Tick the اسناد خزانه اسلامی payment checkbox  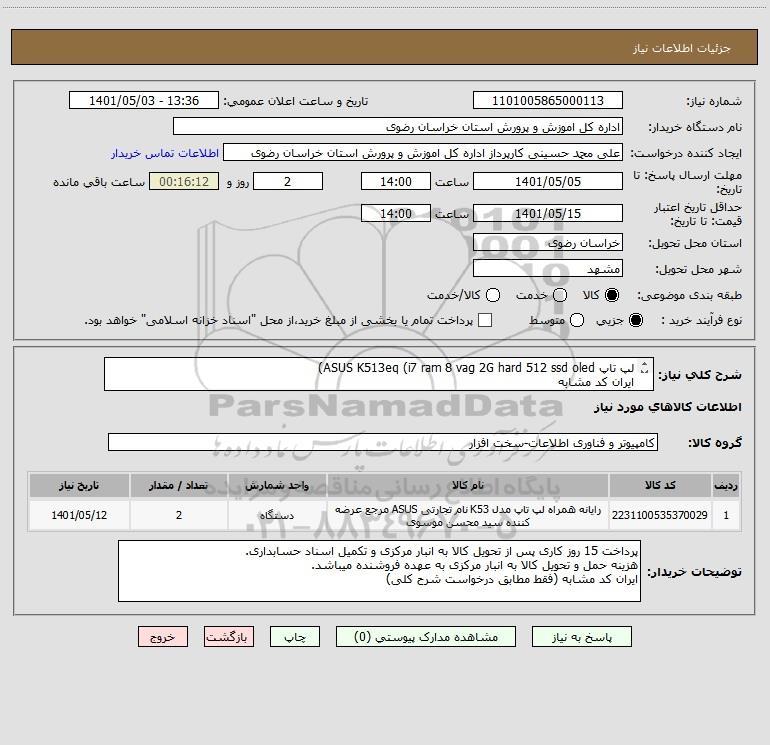(485, 320)
